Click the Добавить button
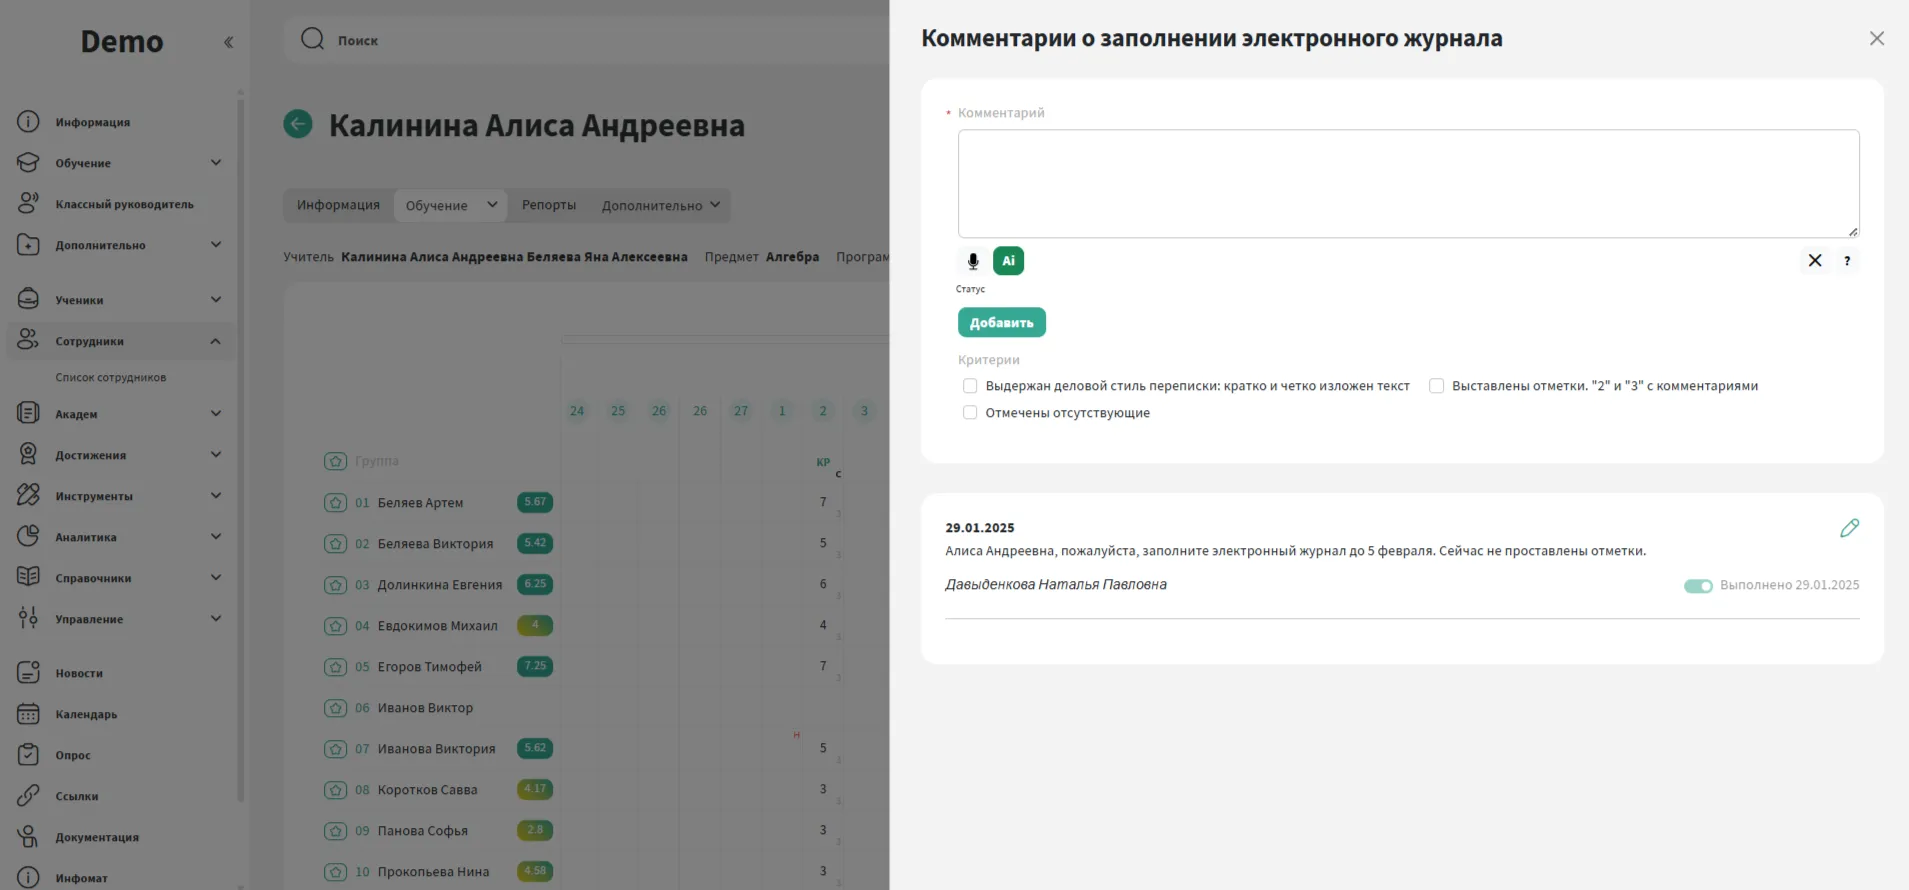 tap(1001, 322)
